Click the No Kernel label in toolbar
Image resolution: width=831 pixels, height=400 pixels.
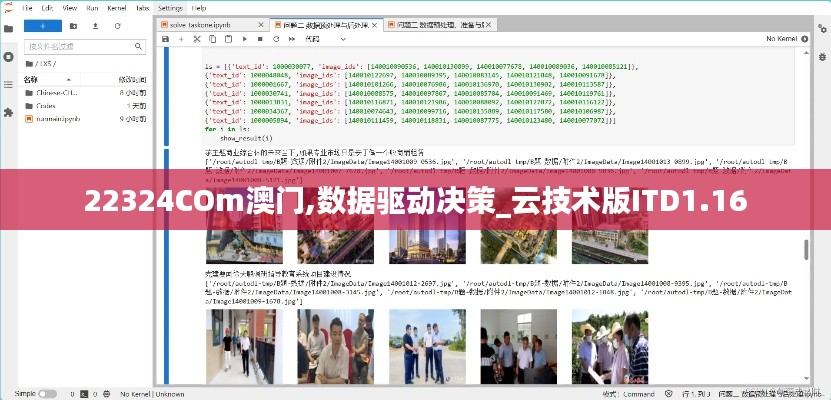point(782,39)
